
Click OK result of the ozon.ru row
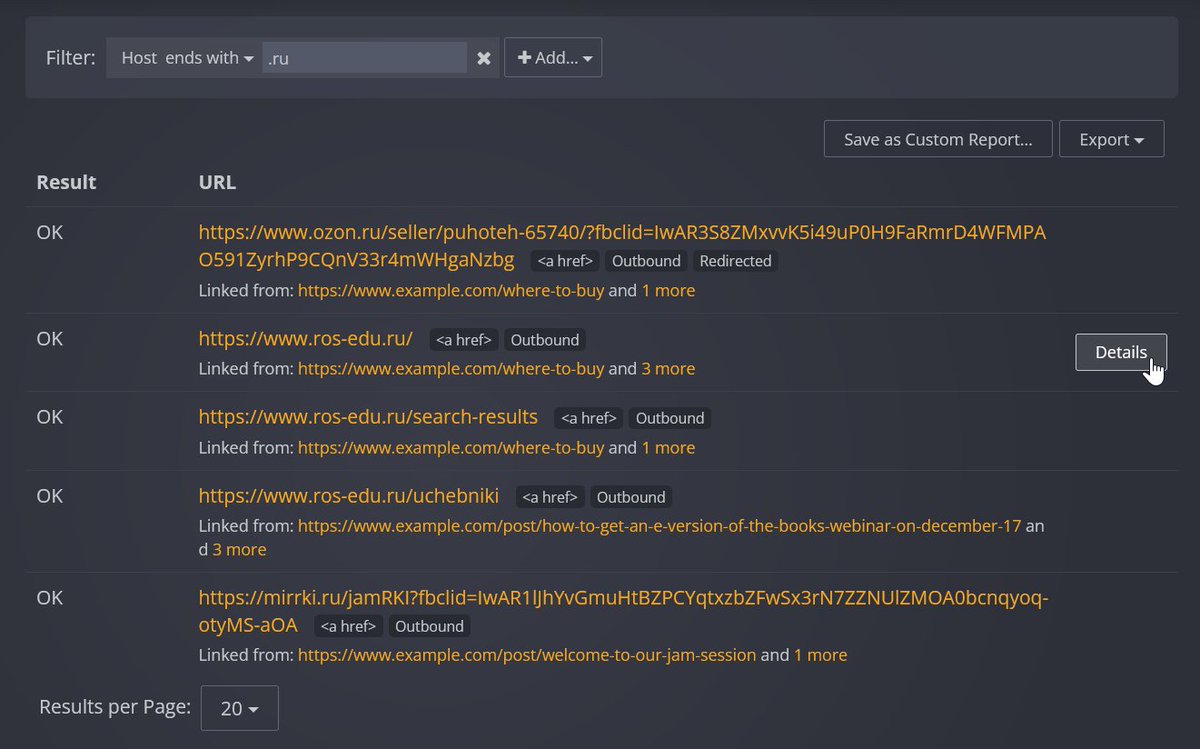50,232
